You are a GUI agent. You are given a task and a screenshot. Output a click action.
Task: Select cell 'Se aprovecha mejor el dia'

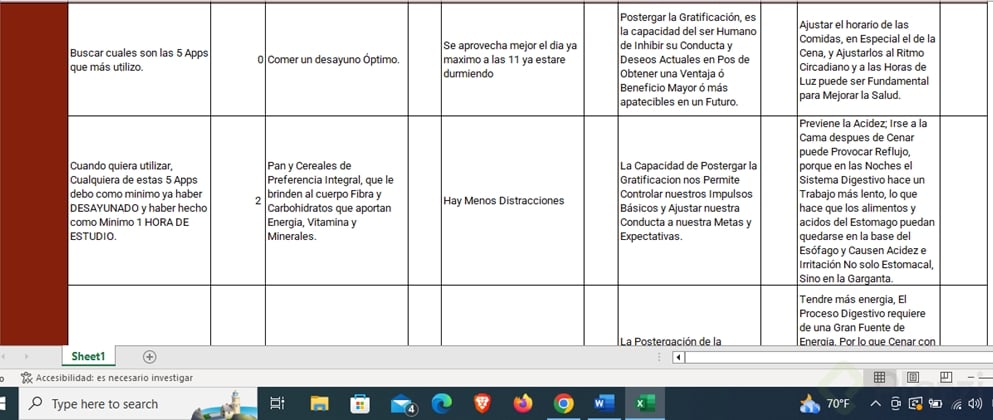coord(512,60)
